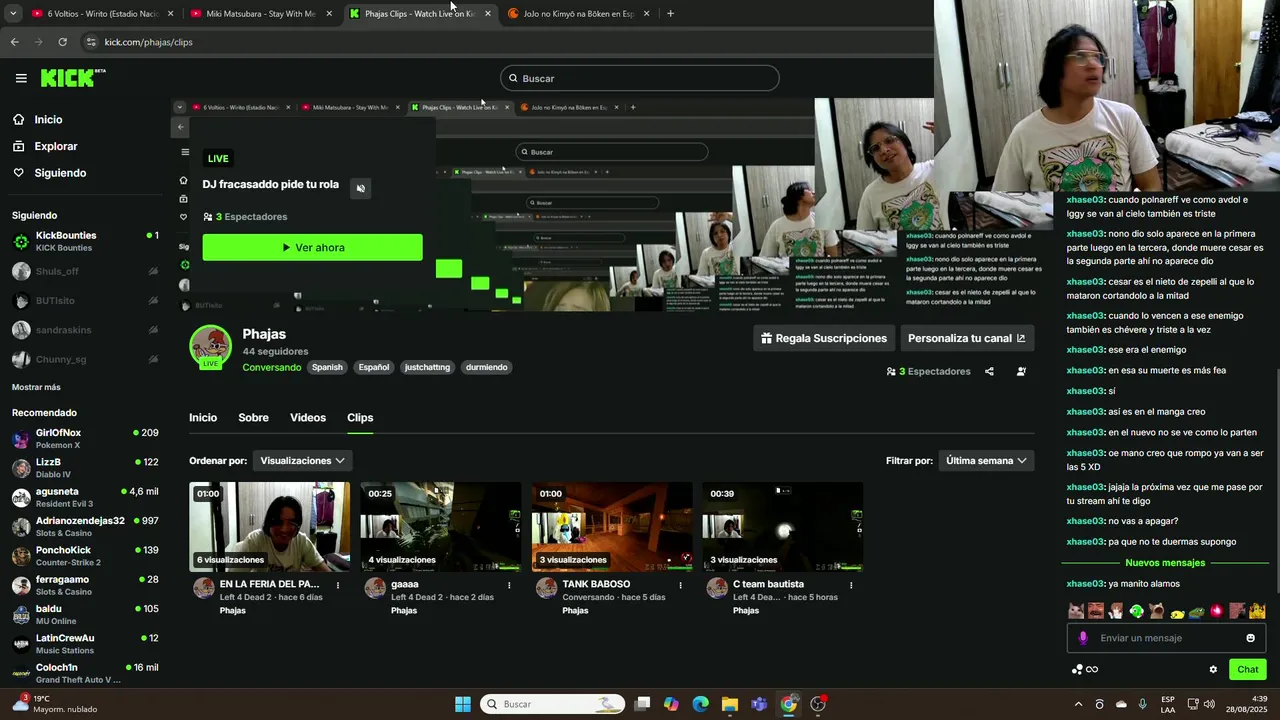Open three-dot menu for C team bautista clip

pyautogui.click(x=851, y=585)
